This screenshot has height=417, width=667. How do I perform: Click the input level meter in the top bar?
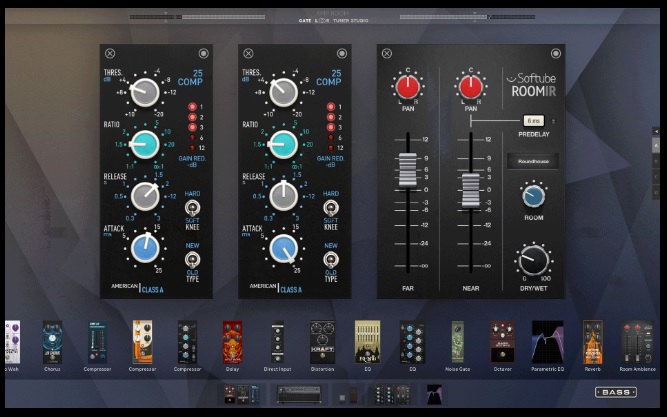click(x=197, y=17)
